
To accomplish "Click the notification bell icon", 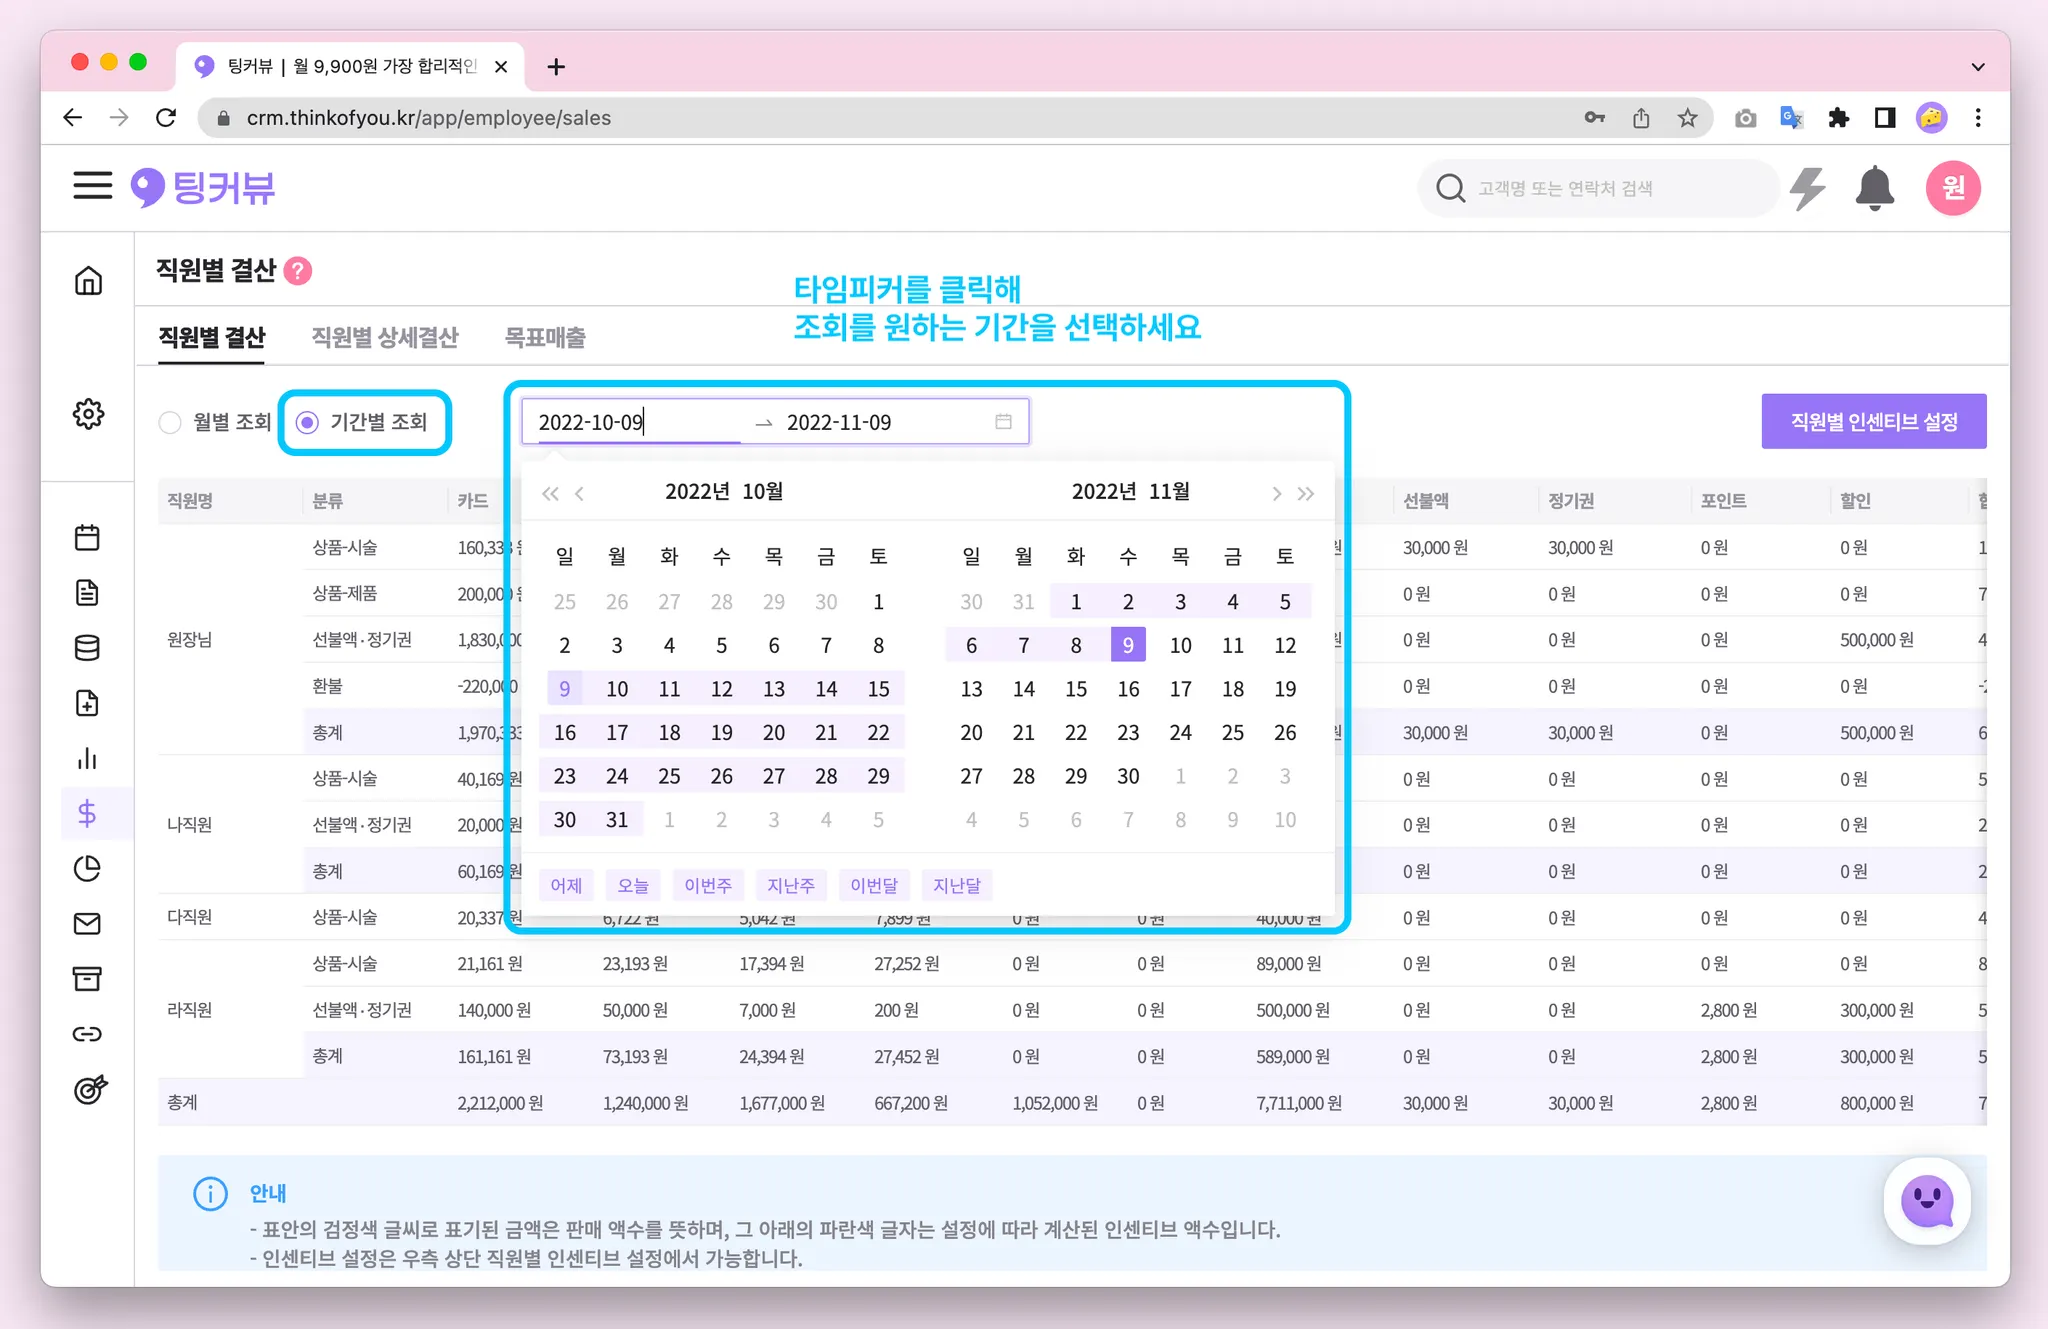I will pyautogui.click(x=1874, y=188).
